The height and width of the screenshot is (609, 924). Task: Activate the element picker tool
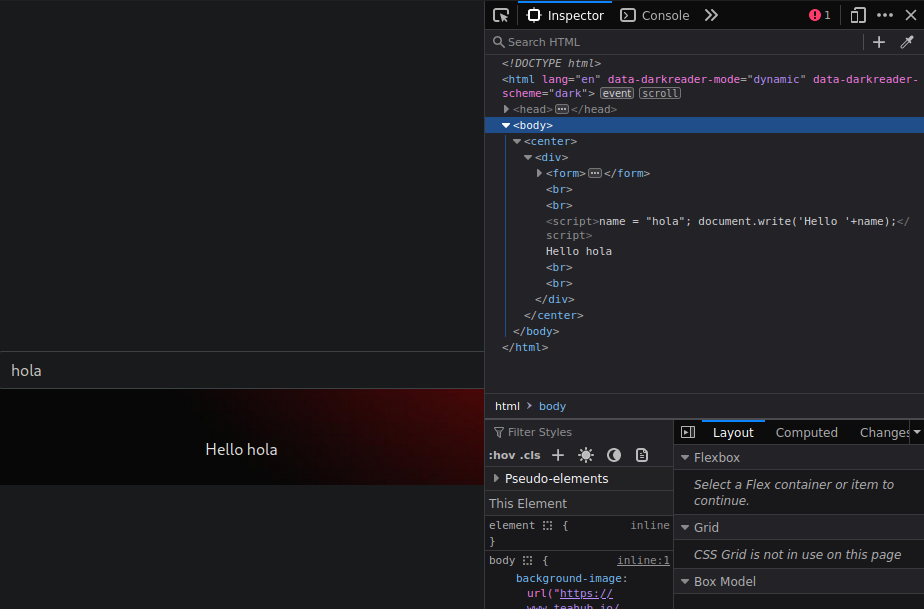click(x=501, y=15)
